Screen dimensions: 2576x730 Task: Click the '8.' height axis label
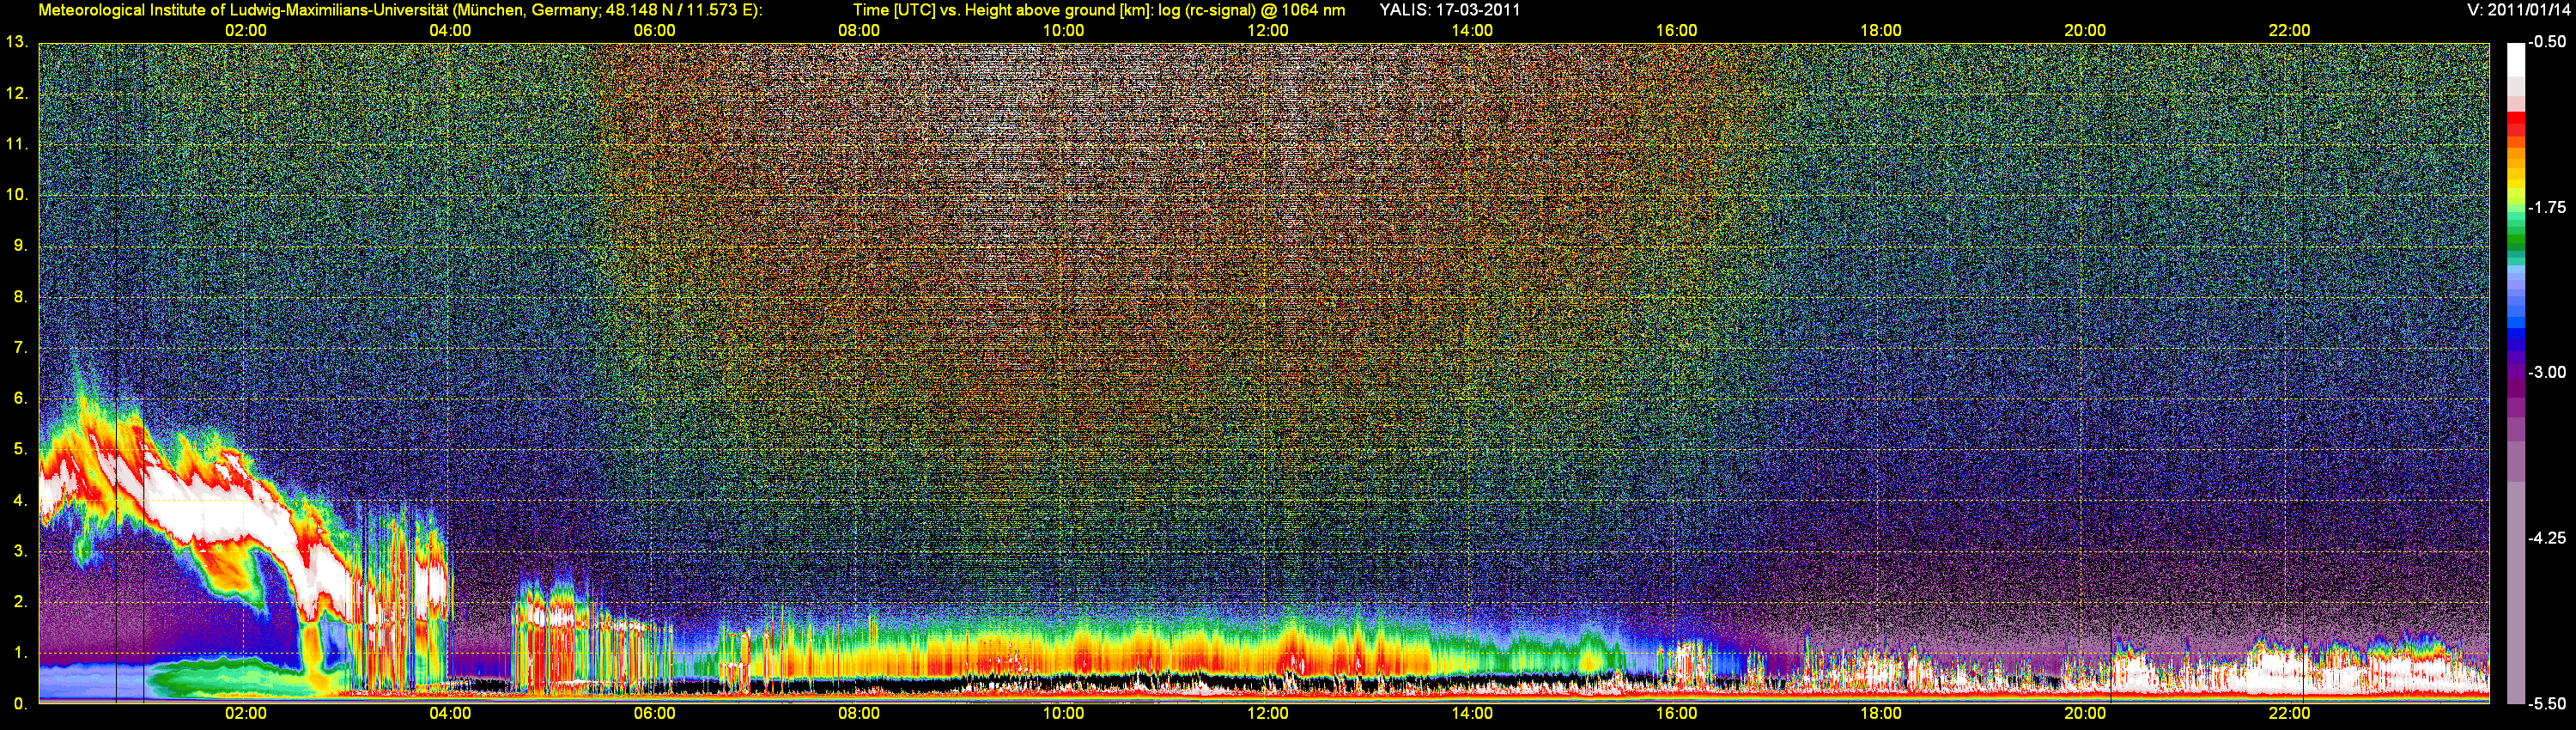[x=20, y=297]
